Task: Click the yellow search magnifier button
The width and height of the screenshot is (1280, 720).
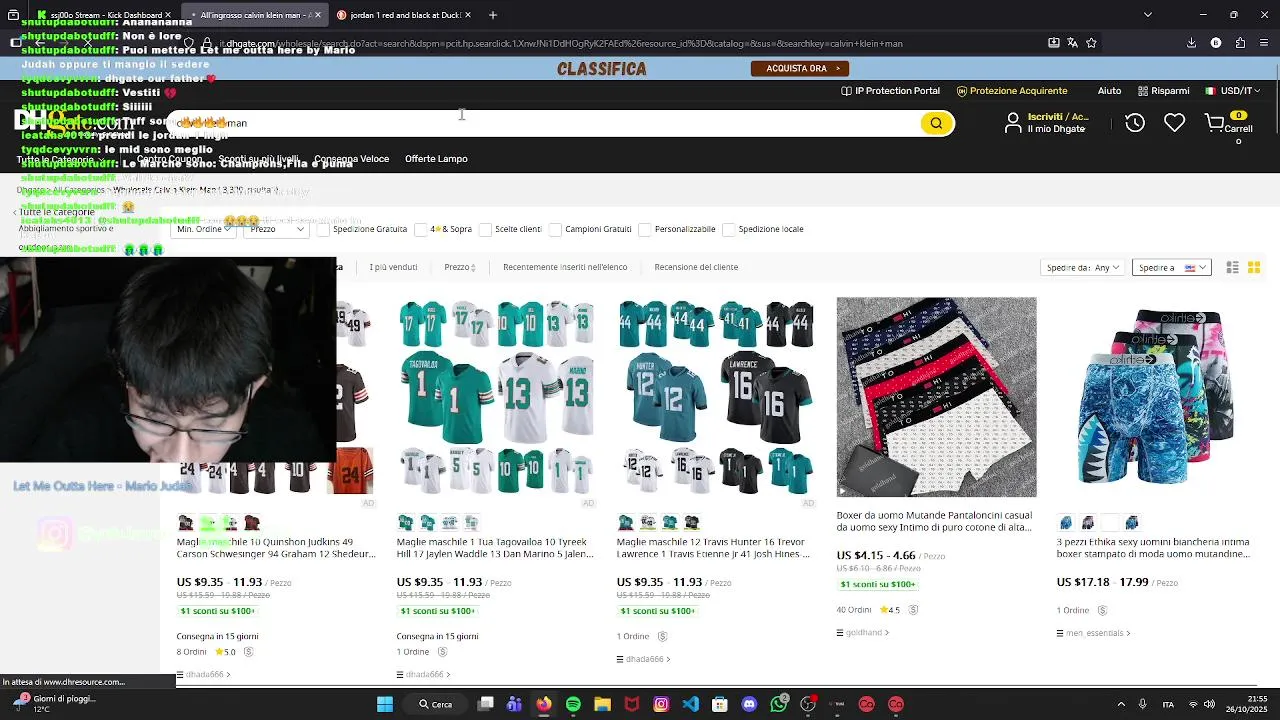Action: pyautogui.click(x=936, y=123)
